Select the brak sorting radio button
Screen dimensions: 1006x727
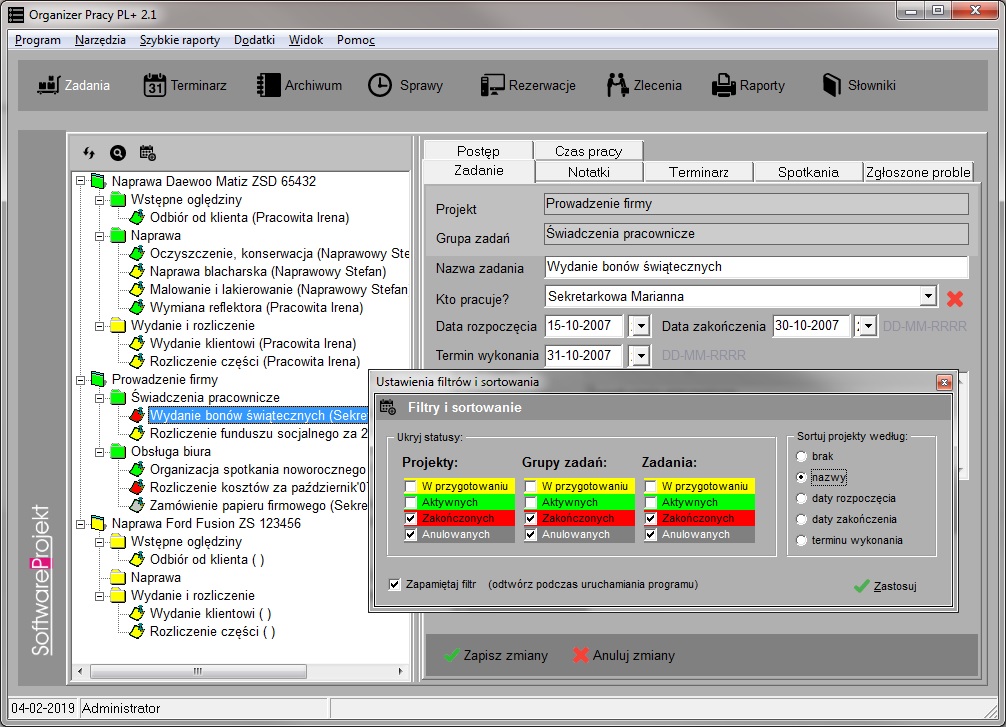(801, 456)
